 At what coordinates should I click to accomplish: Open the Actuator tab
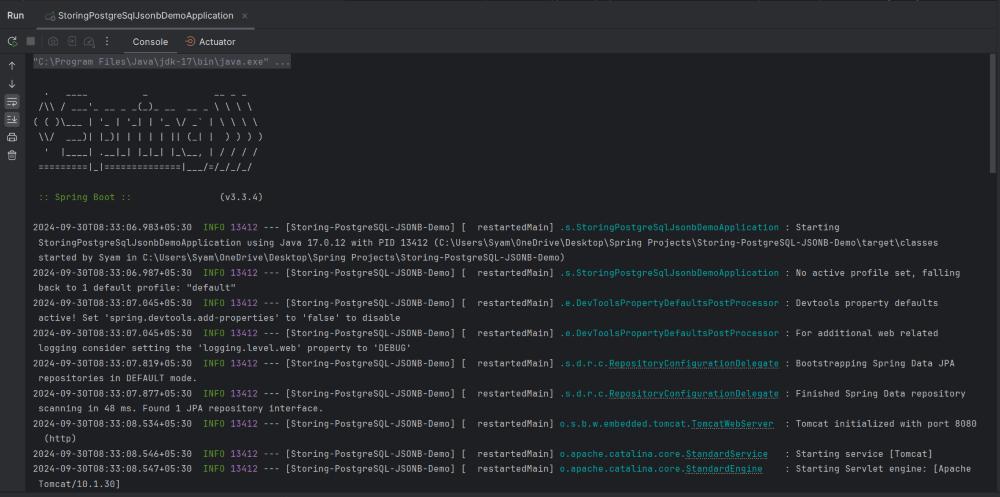coord(210,42)
